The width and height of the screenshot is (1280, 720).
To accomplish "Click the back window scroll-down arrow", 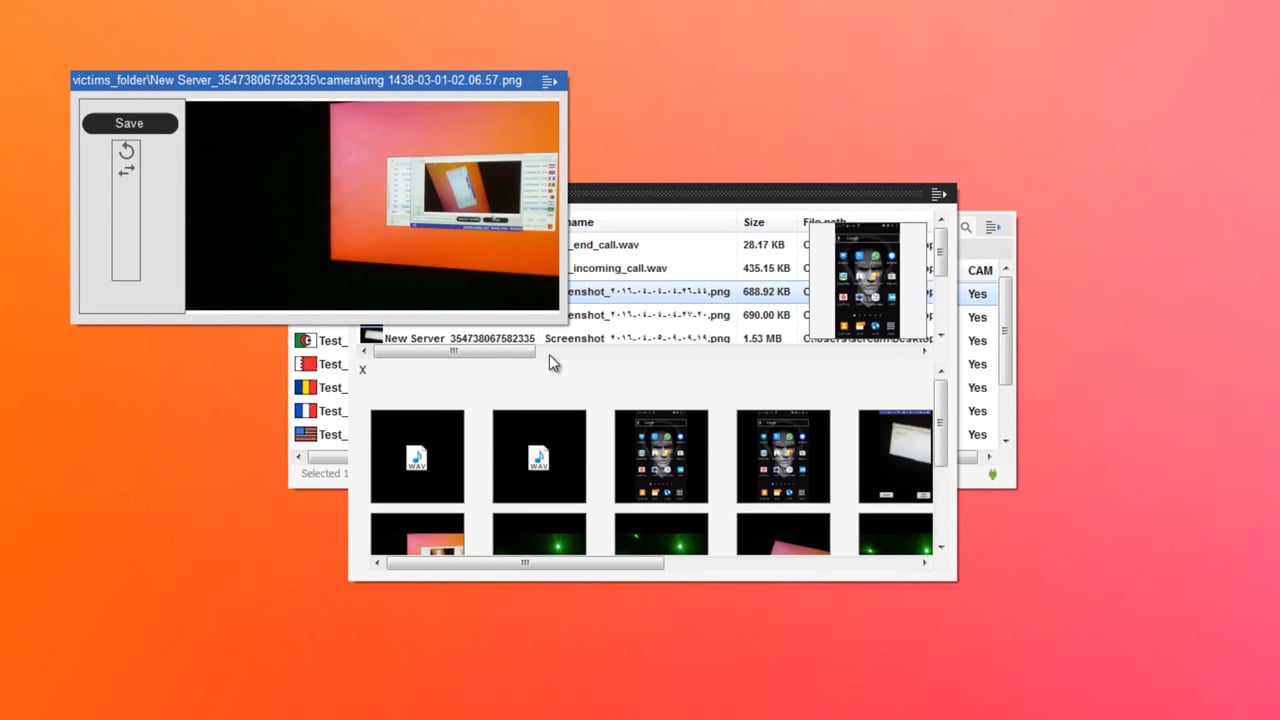I will coord(1006,441).
